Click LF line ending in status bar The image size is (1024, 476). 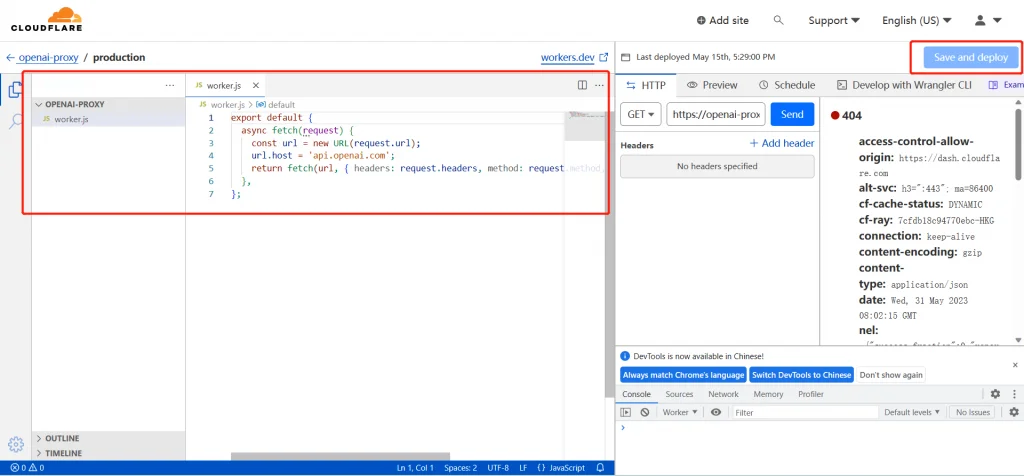pyautogui.click(x=523, y=468)
